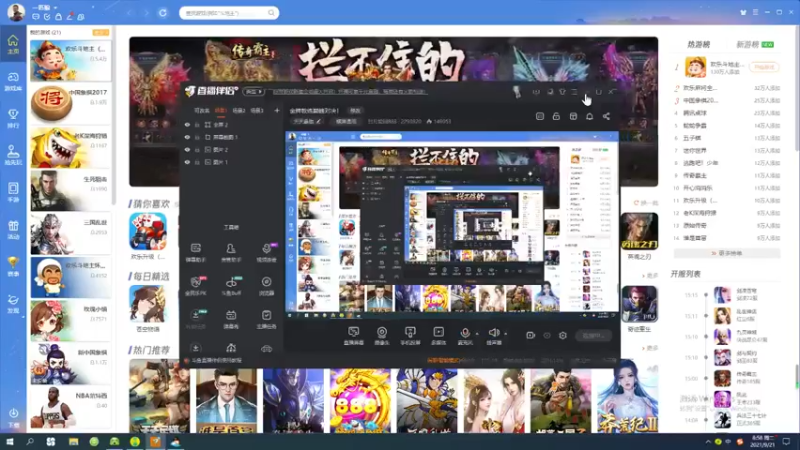Open the room manager assistant tool
The image size is (800, 450).
tap(231, 252)
